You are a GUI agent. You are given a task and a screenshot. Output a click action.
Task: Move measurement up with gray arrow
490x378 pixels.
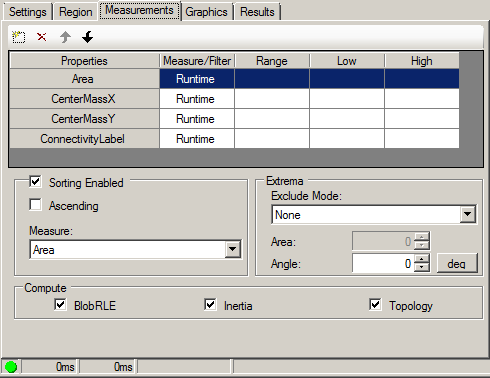click(x=65, y=37)
